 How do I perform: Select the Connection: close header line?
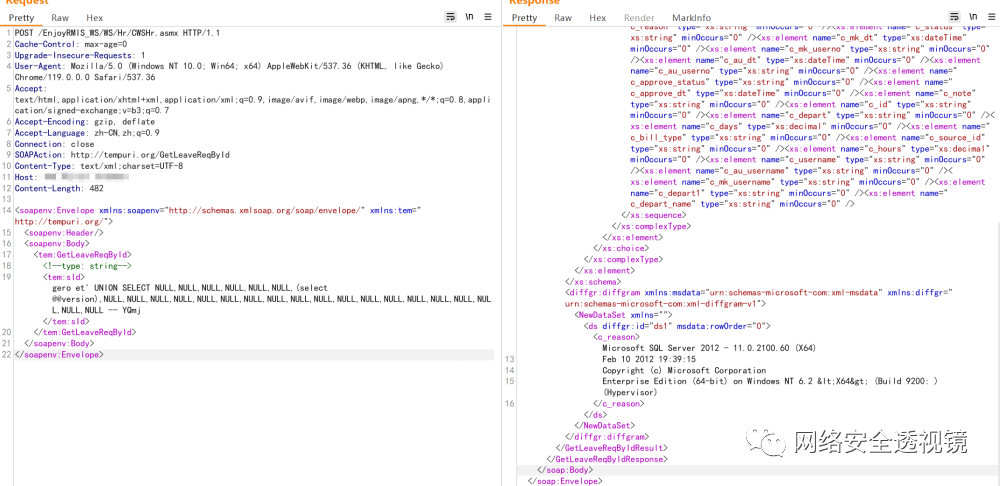point(54,144)
